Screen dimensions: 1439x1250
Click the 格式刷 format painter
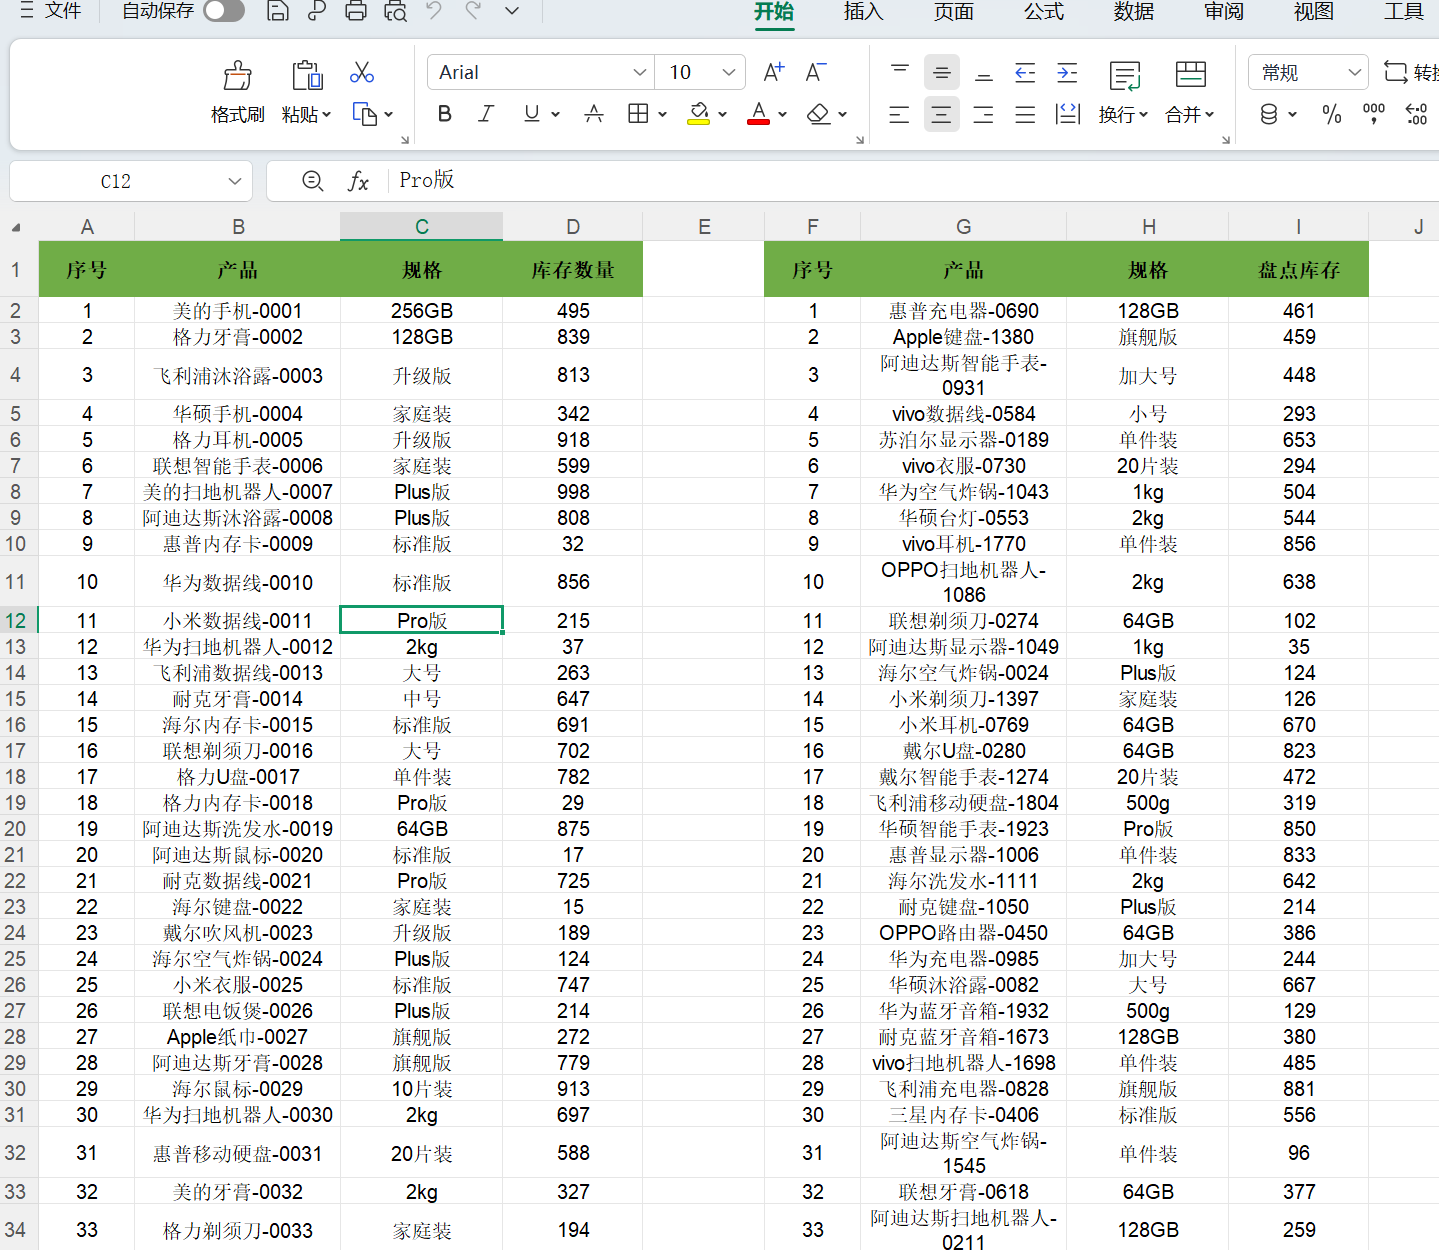tap(237, 92)
